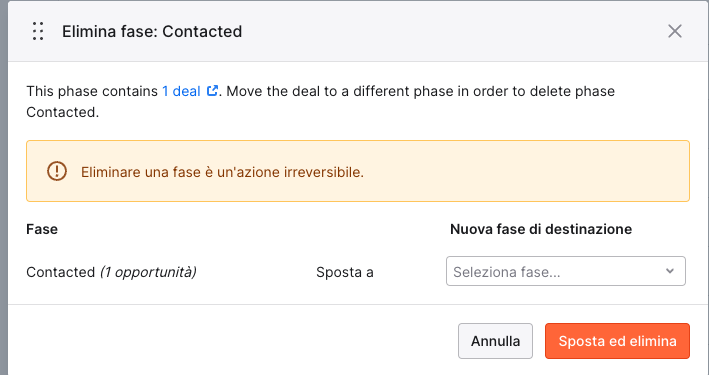Click the italic 1 opportunità count
The height and width of the screenshot is (375, 709).
pyautogui.click(x=148, y=272)
